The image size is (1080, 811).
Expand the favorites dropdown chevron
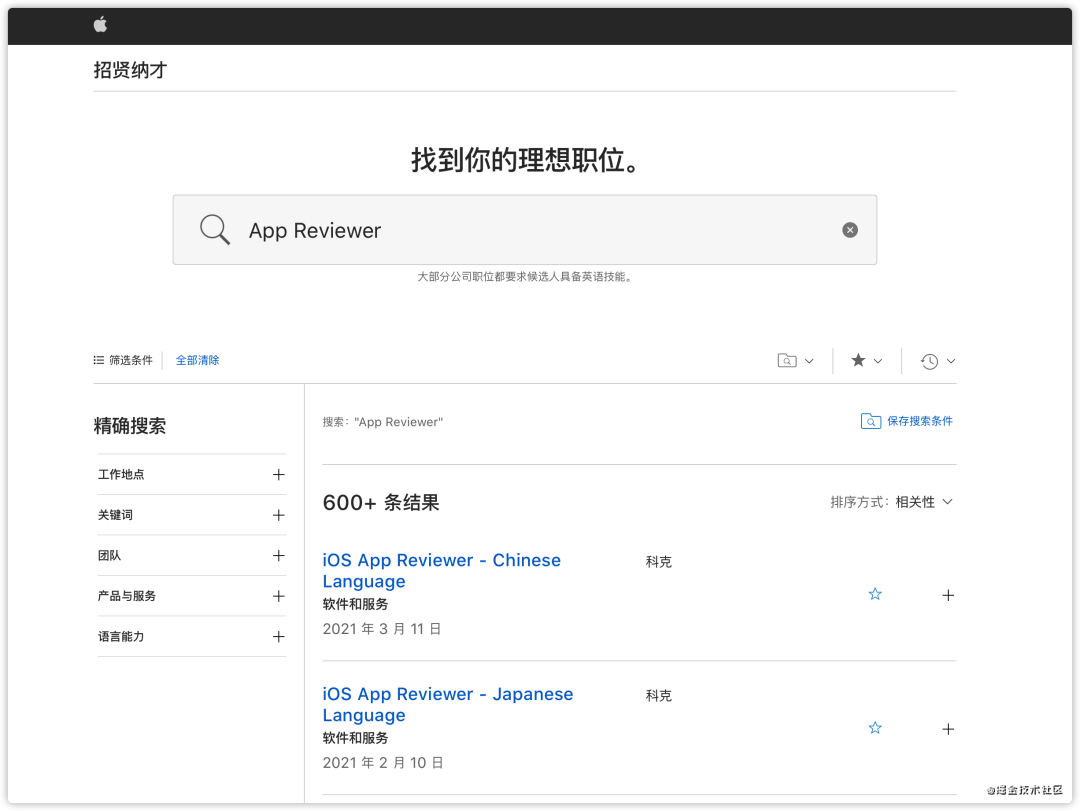click(878, 361)
